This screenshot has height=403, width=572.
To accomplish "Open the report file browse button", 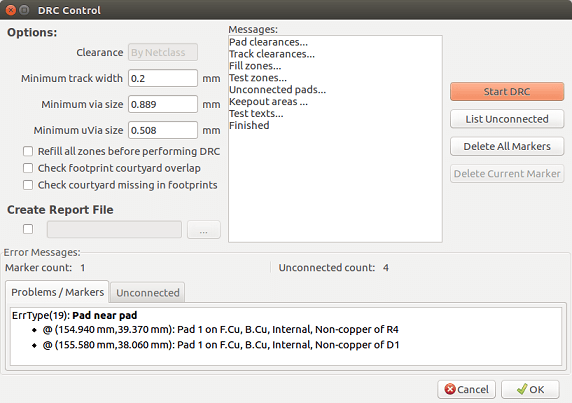I will pos(204,230).
